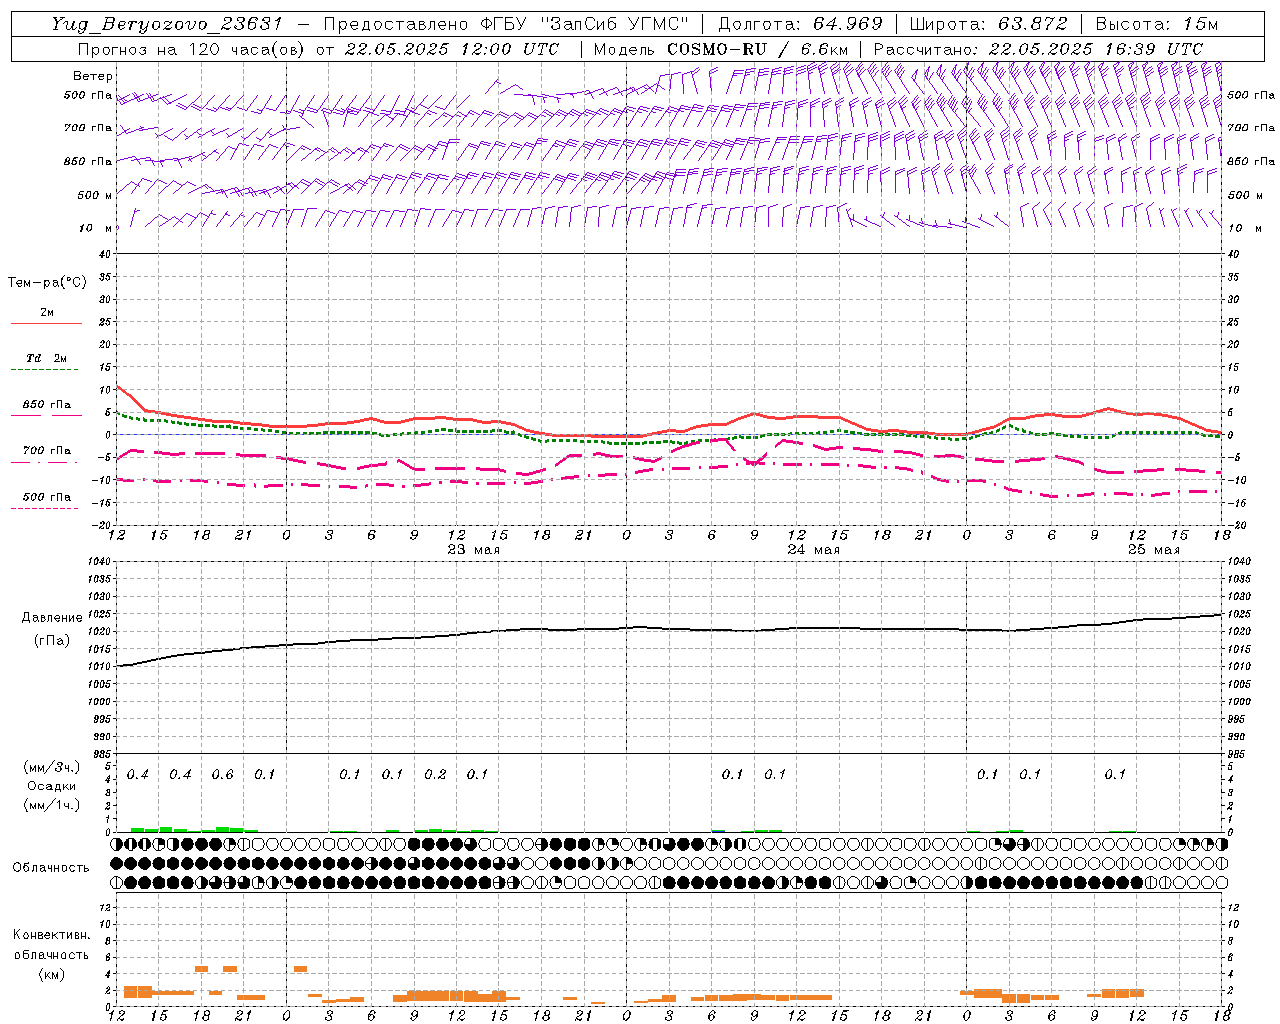The width and height of the screenshot is (1280, 1024).
Task: Click the Ветер wind panel label
Action: tap(93, 76)
